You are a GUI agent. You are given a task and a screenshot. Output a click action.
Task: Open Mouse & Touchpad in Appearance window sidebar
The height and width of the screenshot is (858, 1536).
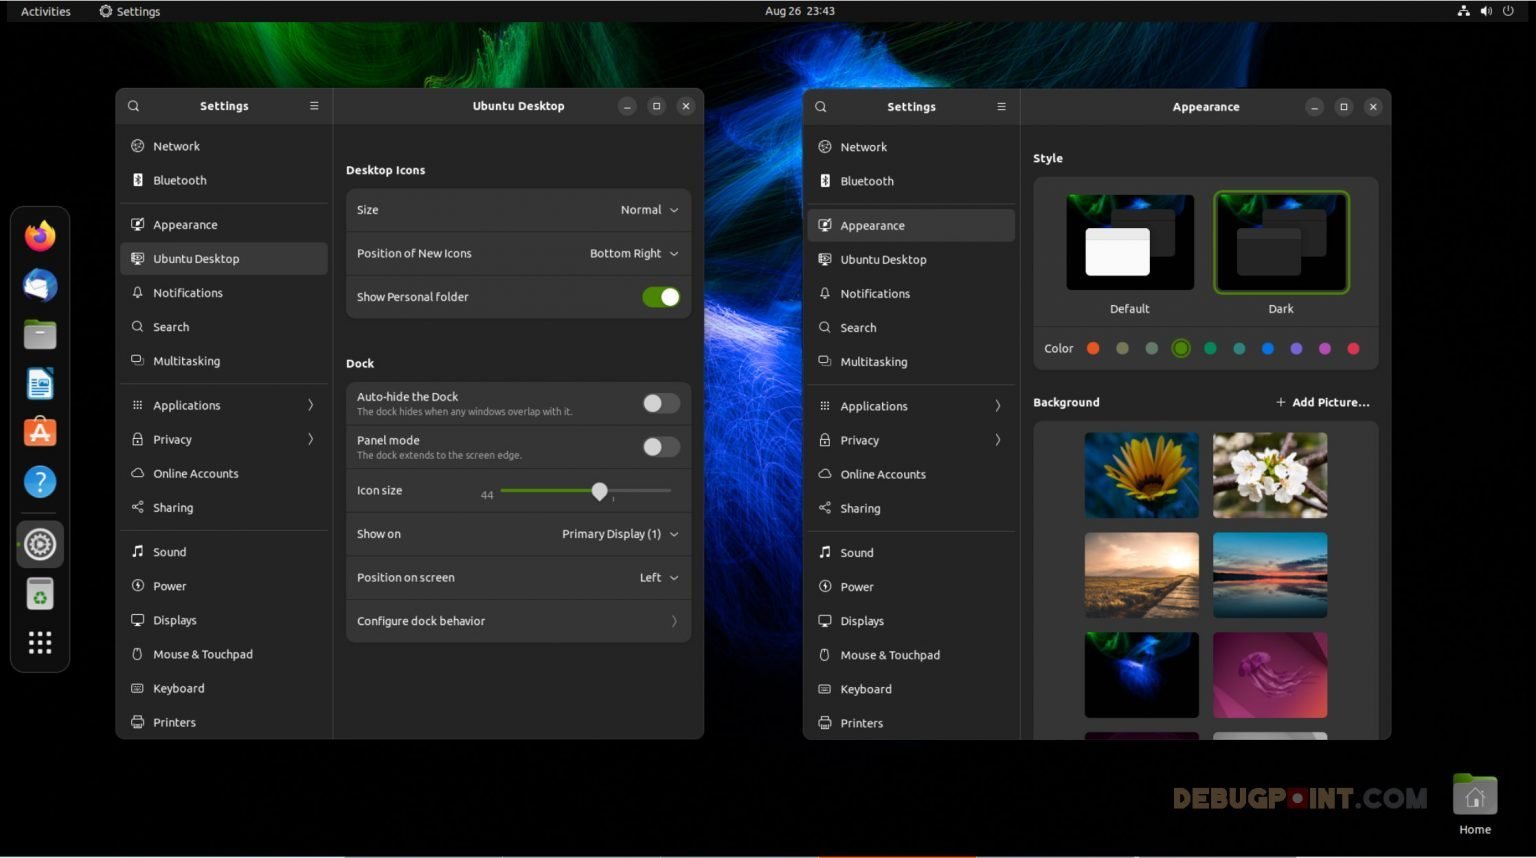(x=911, y=655)
